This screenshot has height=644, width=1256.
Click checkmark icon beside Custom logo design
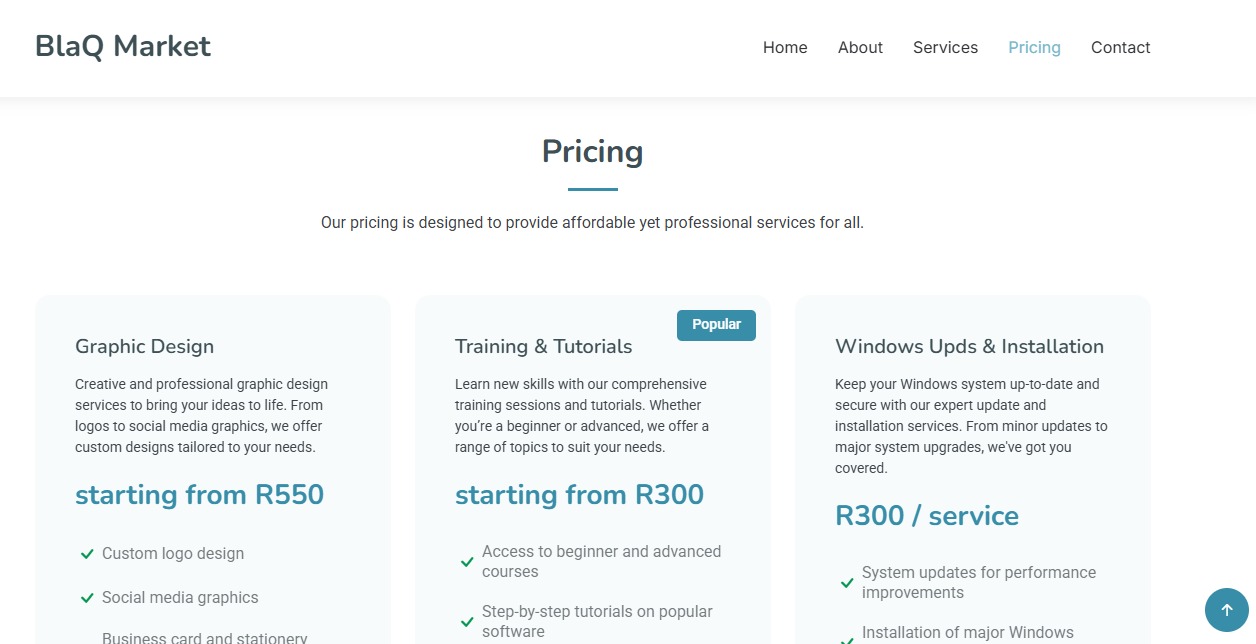[87, 554]
